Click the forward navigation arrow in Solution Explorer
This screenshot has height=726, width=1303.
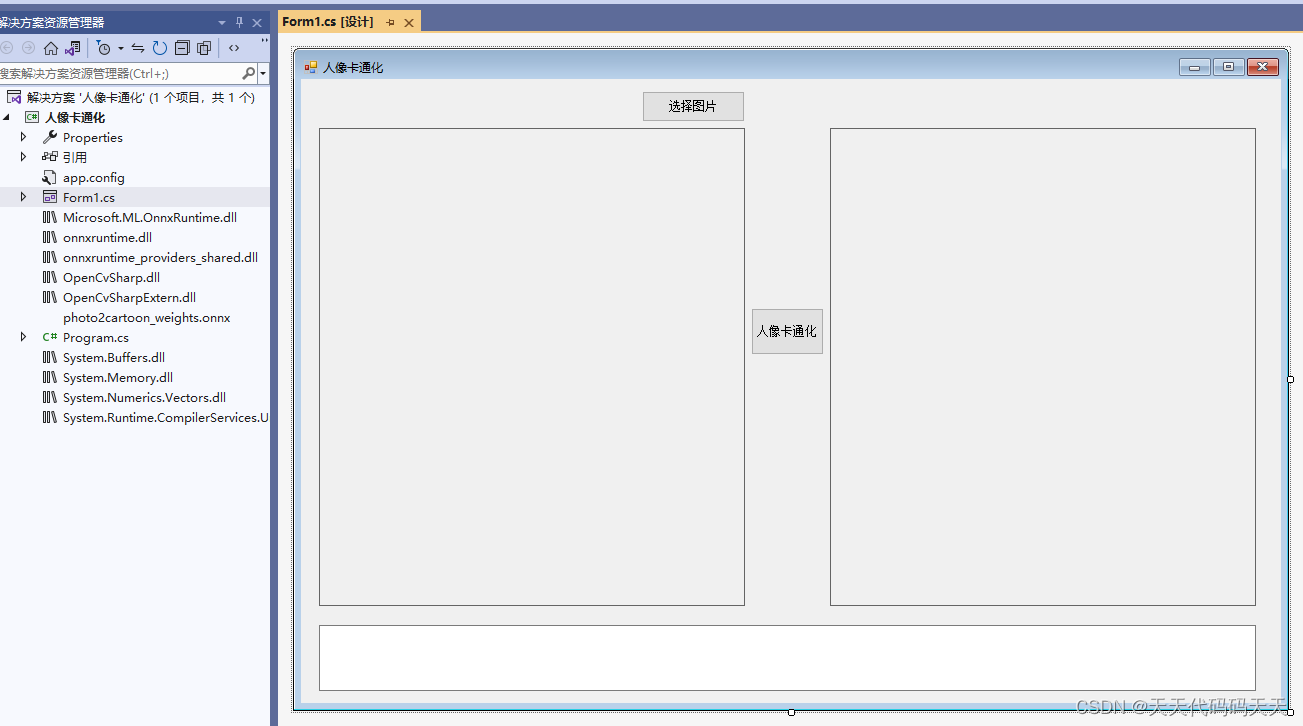point(28,48)
